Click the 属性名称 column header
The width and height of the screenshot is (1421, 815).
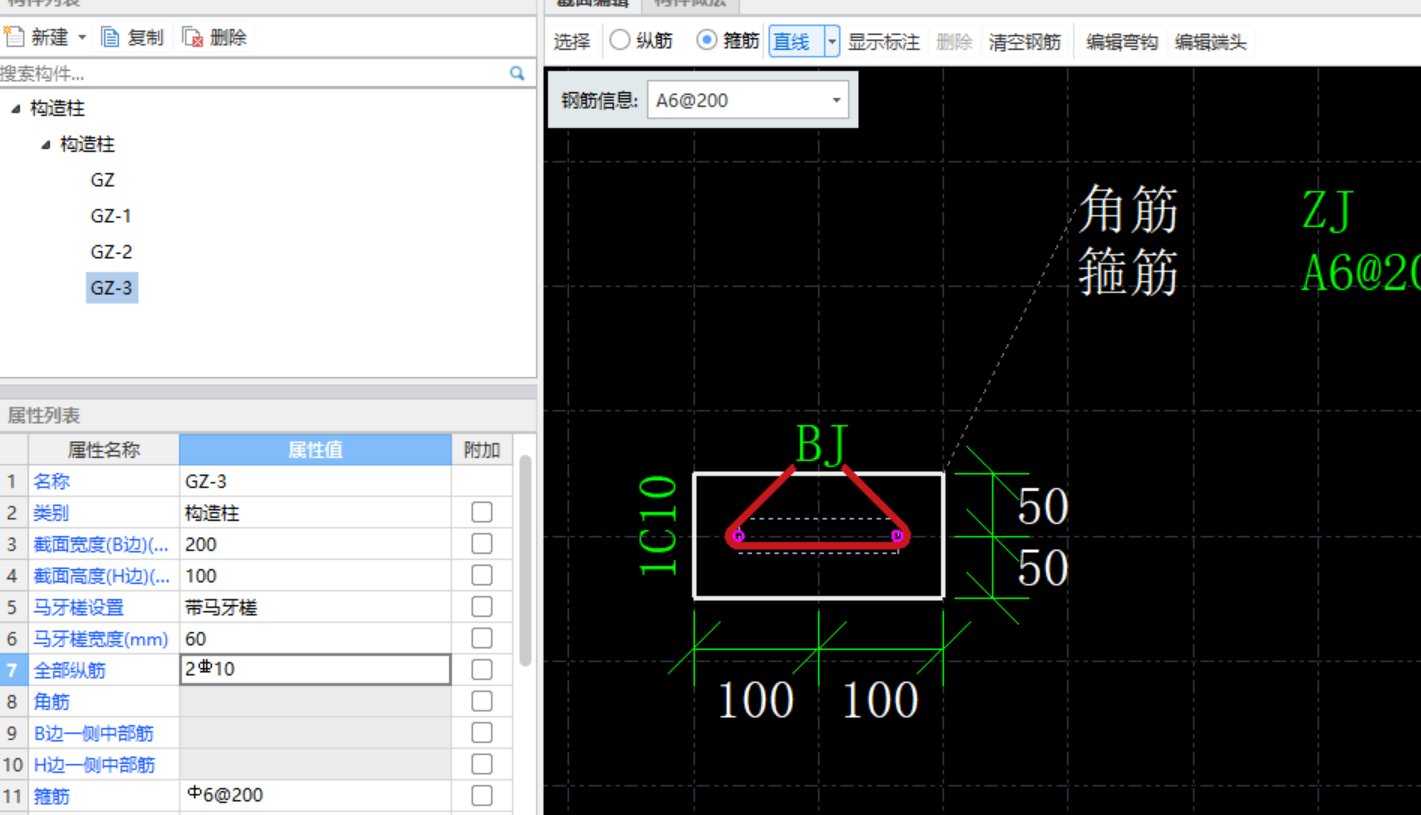(x=104, y=450)
